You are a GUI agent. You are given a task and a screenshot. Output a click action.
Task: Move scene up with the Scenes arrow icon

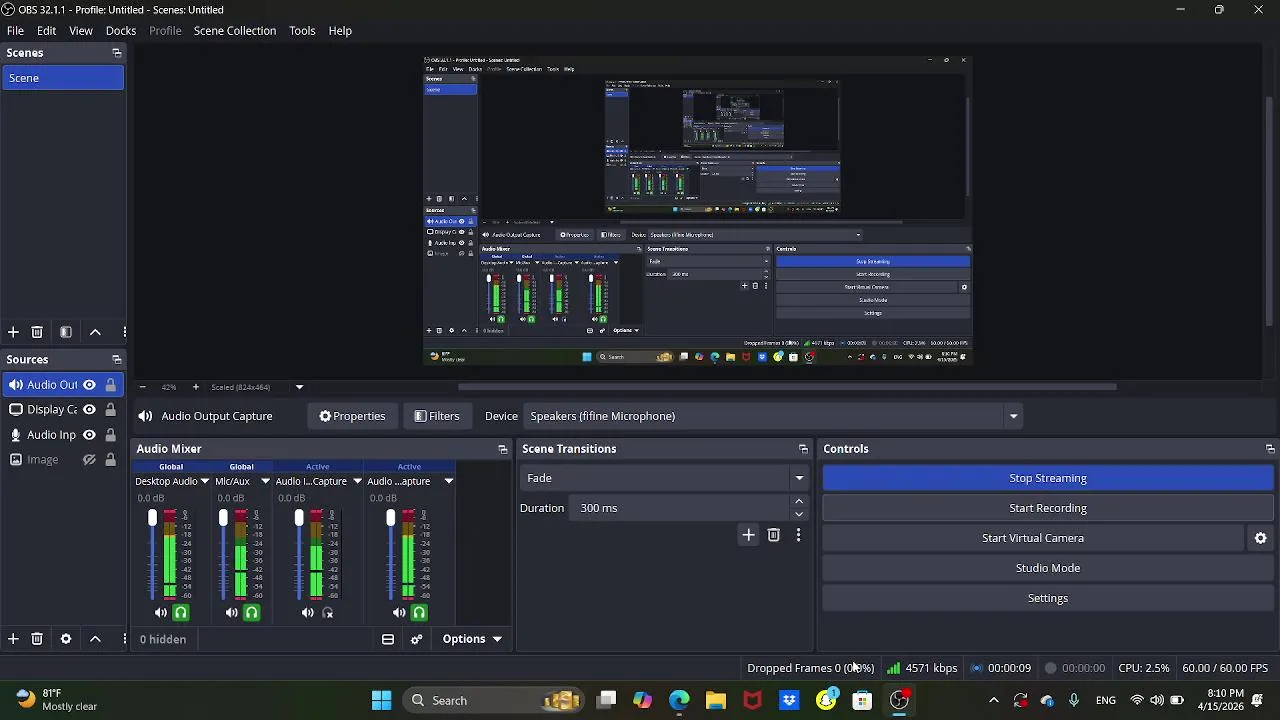point(95,332)
